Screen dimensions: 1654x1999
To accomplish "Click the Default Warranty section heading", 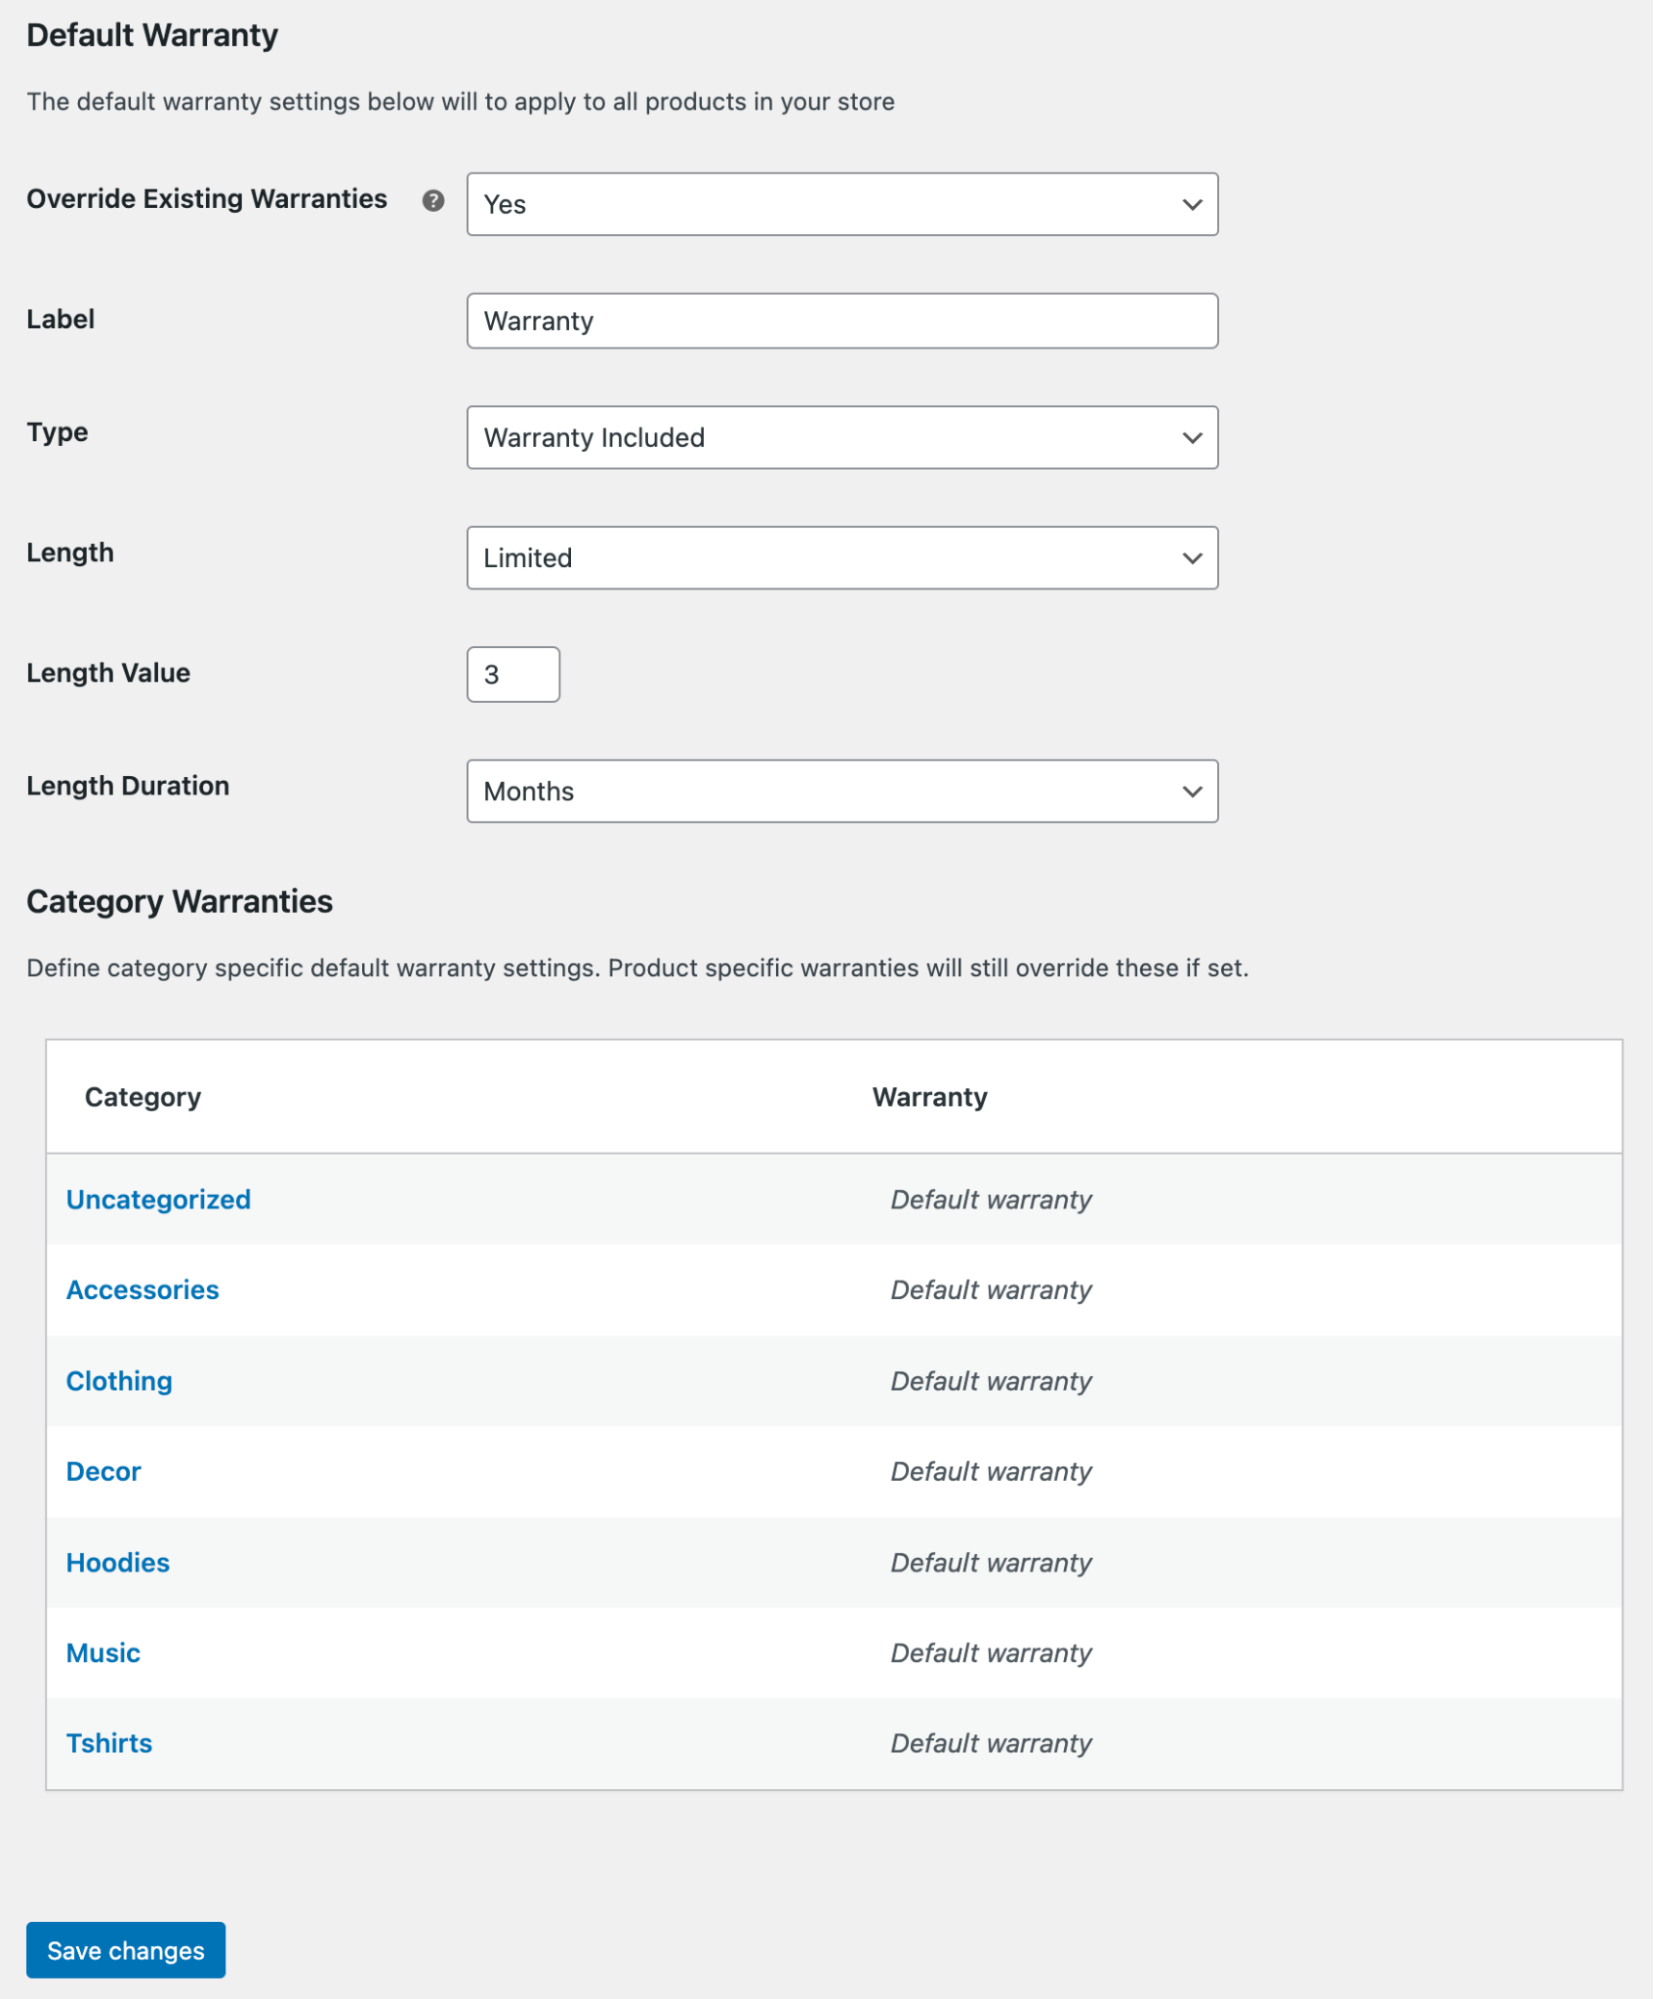I will click(x=152, y=36).
